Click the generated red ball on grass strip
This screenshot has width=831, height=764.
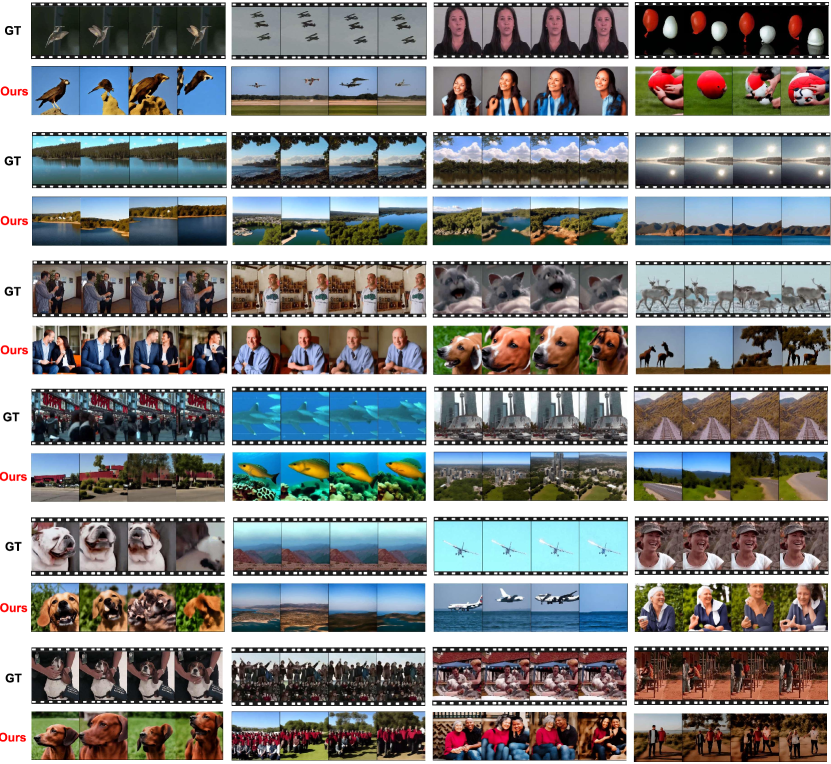pyautogui.click(x=732, y=91)
